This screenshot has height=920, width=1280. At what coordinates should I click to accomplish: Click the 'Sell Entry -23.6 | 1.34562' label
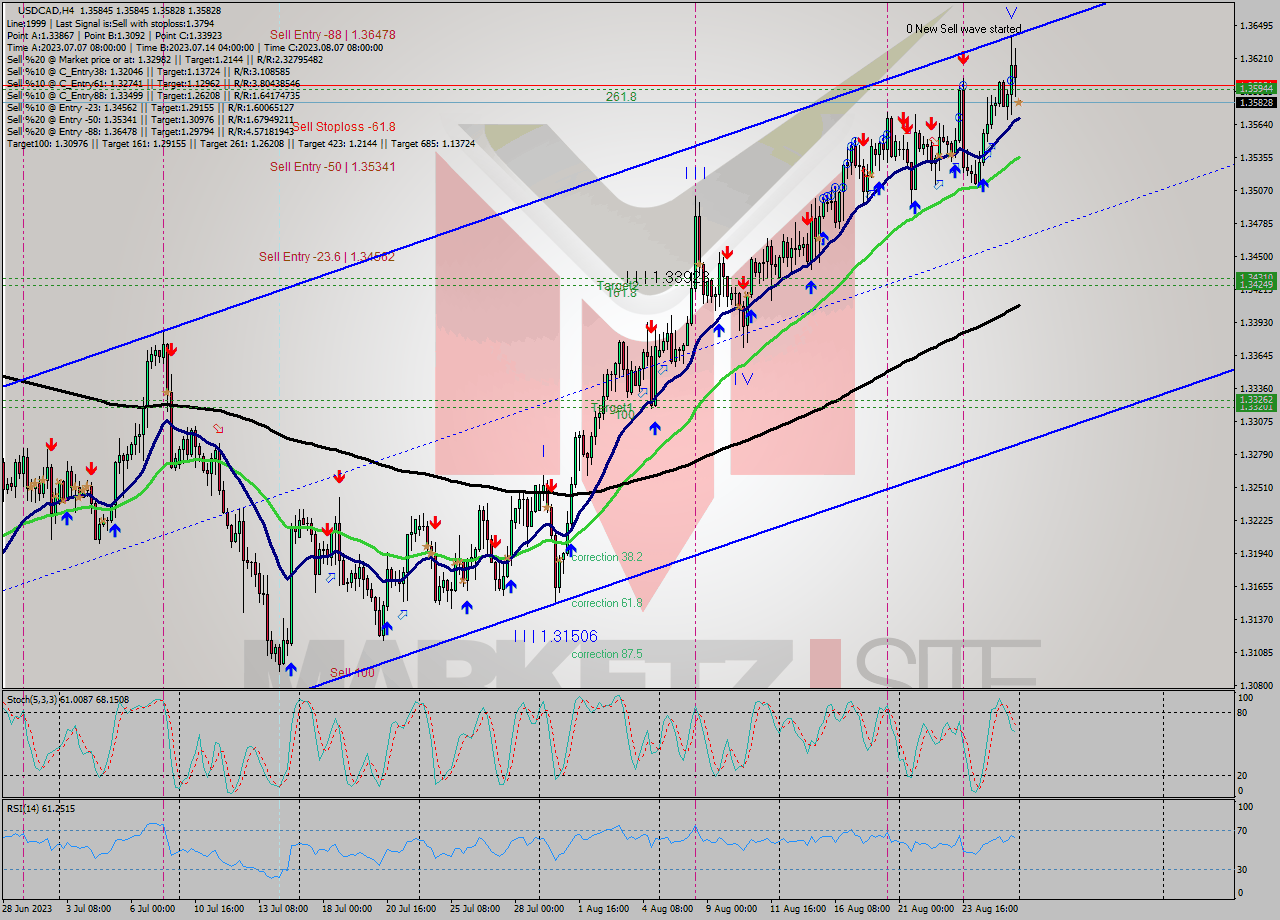pyautogui.click(x=327, y=257)
